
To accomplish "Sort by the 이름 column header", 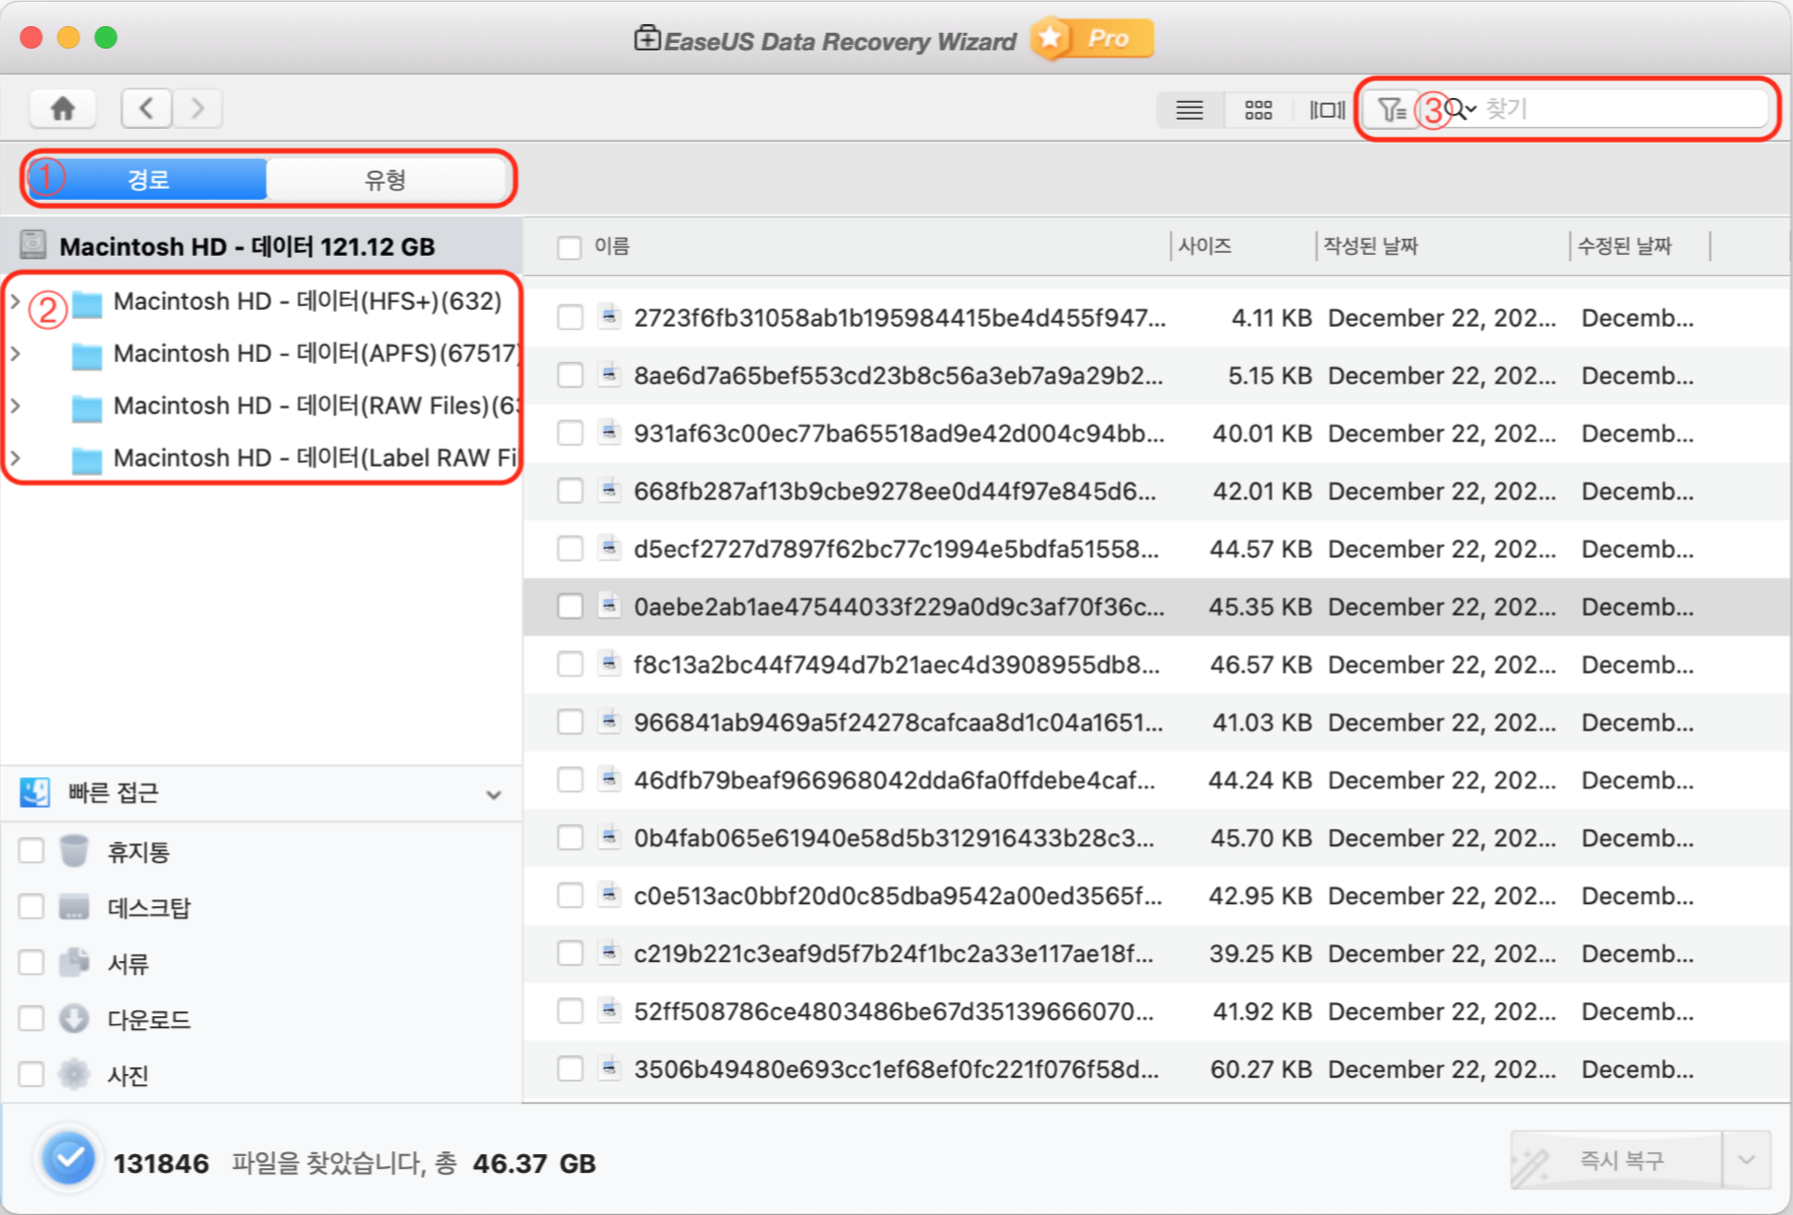I will click(612, 246).
